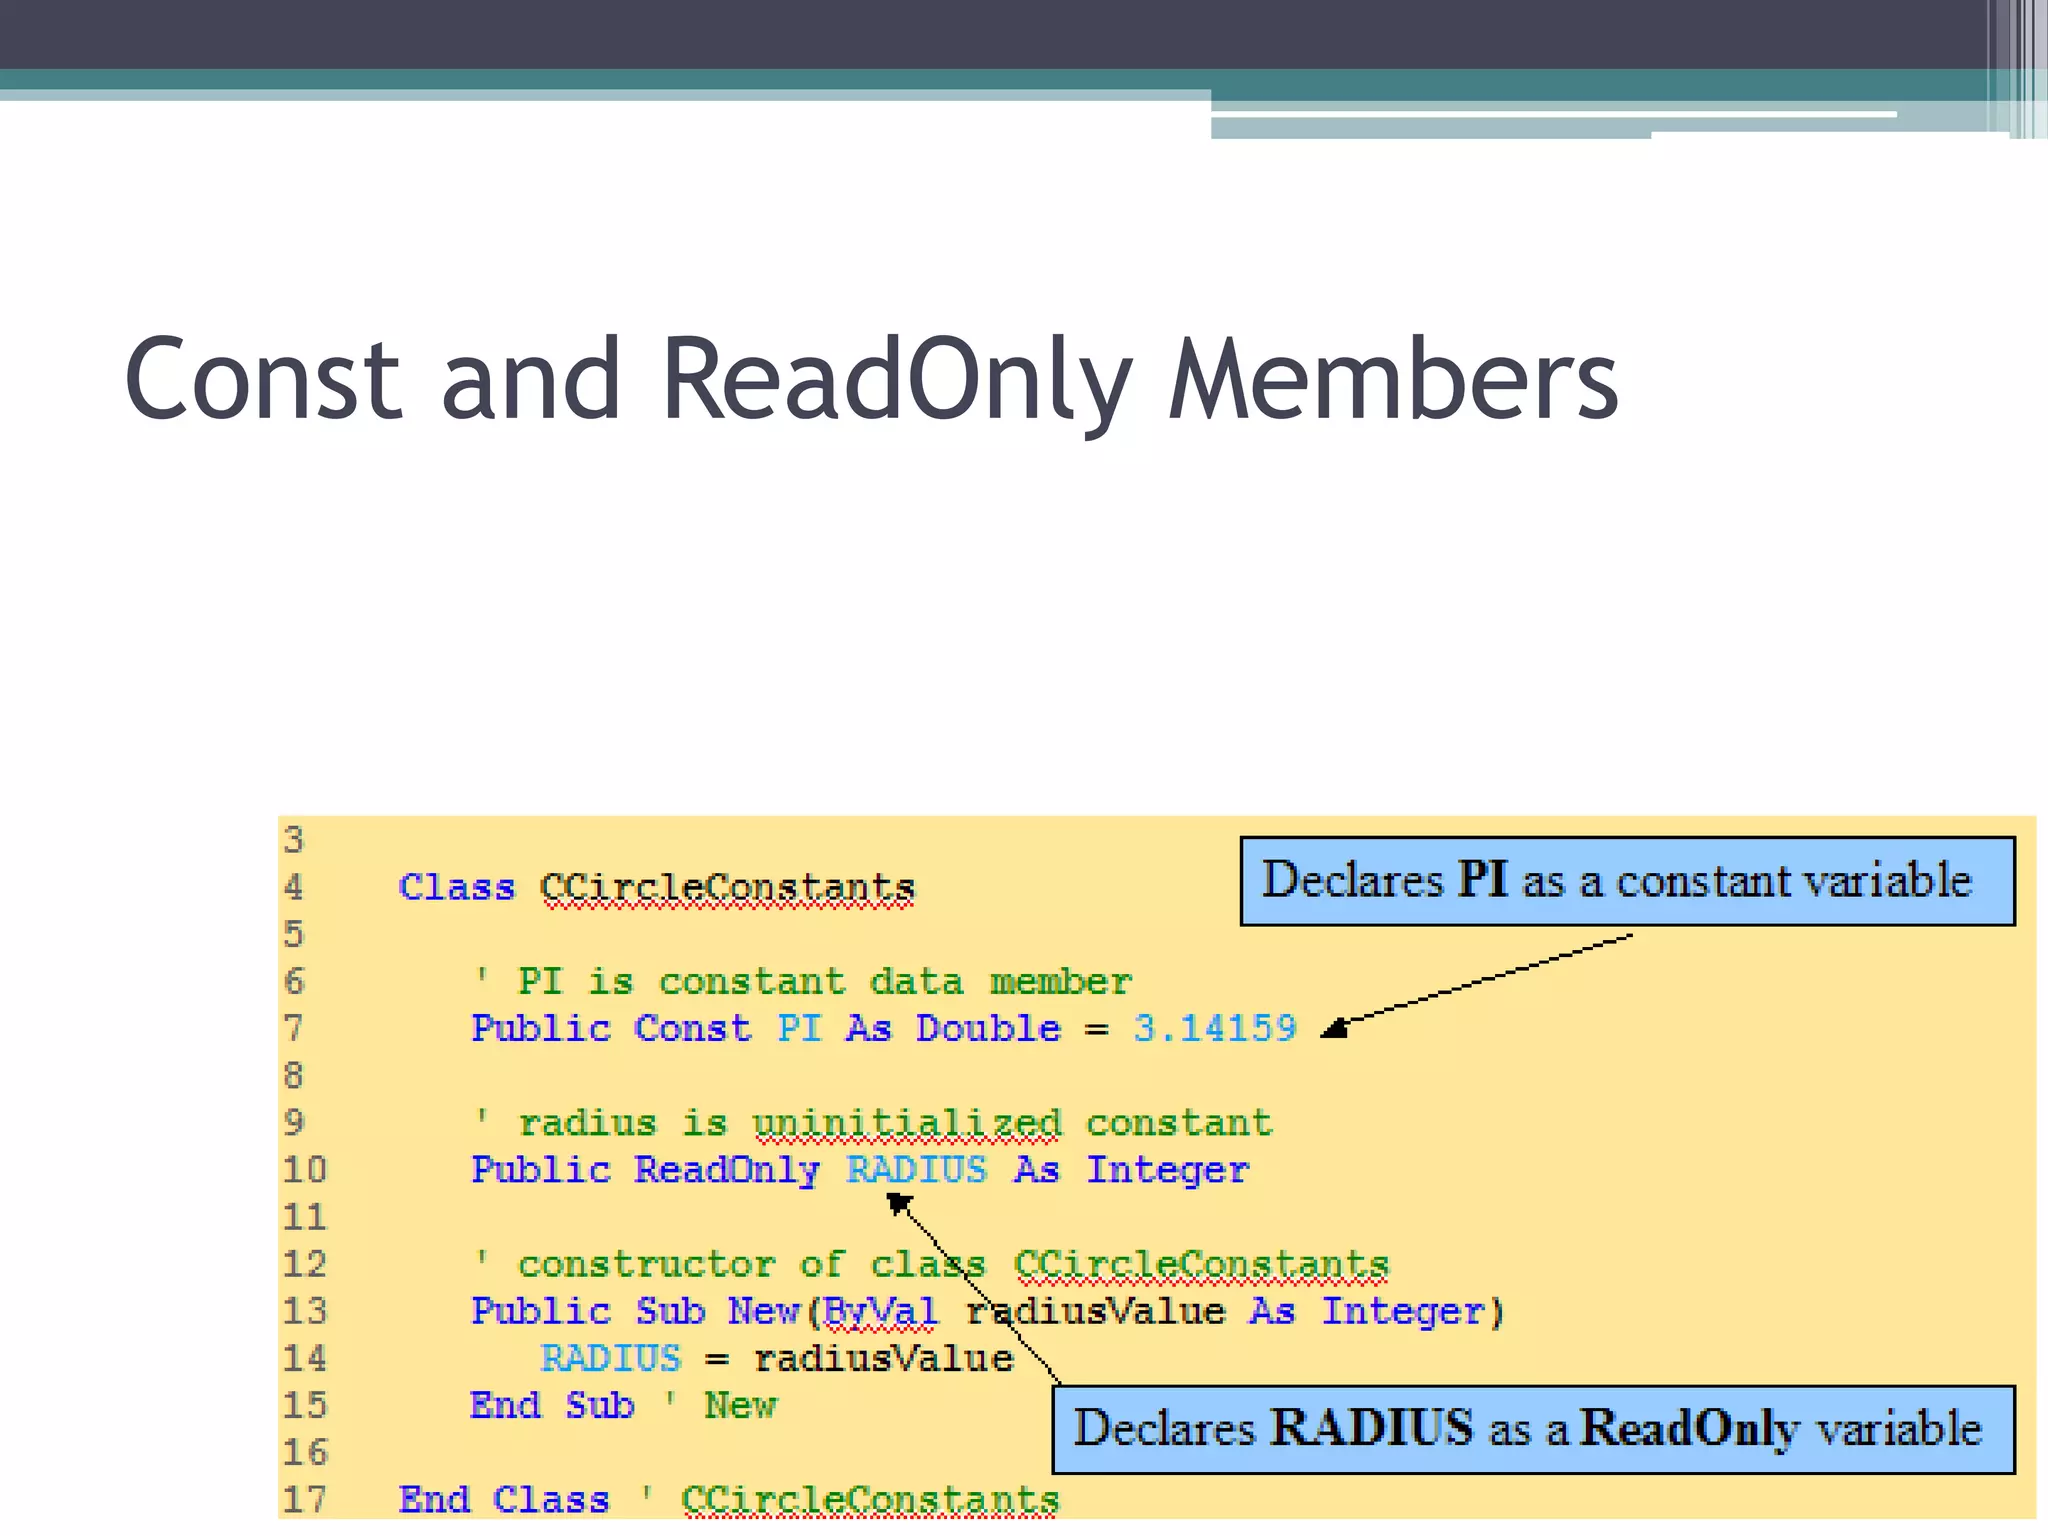Click the 'Declares PI as a constant variable' callout
The image size is (2048, 1536).
[1626, 882]
